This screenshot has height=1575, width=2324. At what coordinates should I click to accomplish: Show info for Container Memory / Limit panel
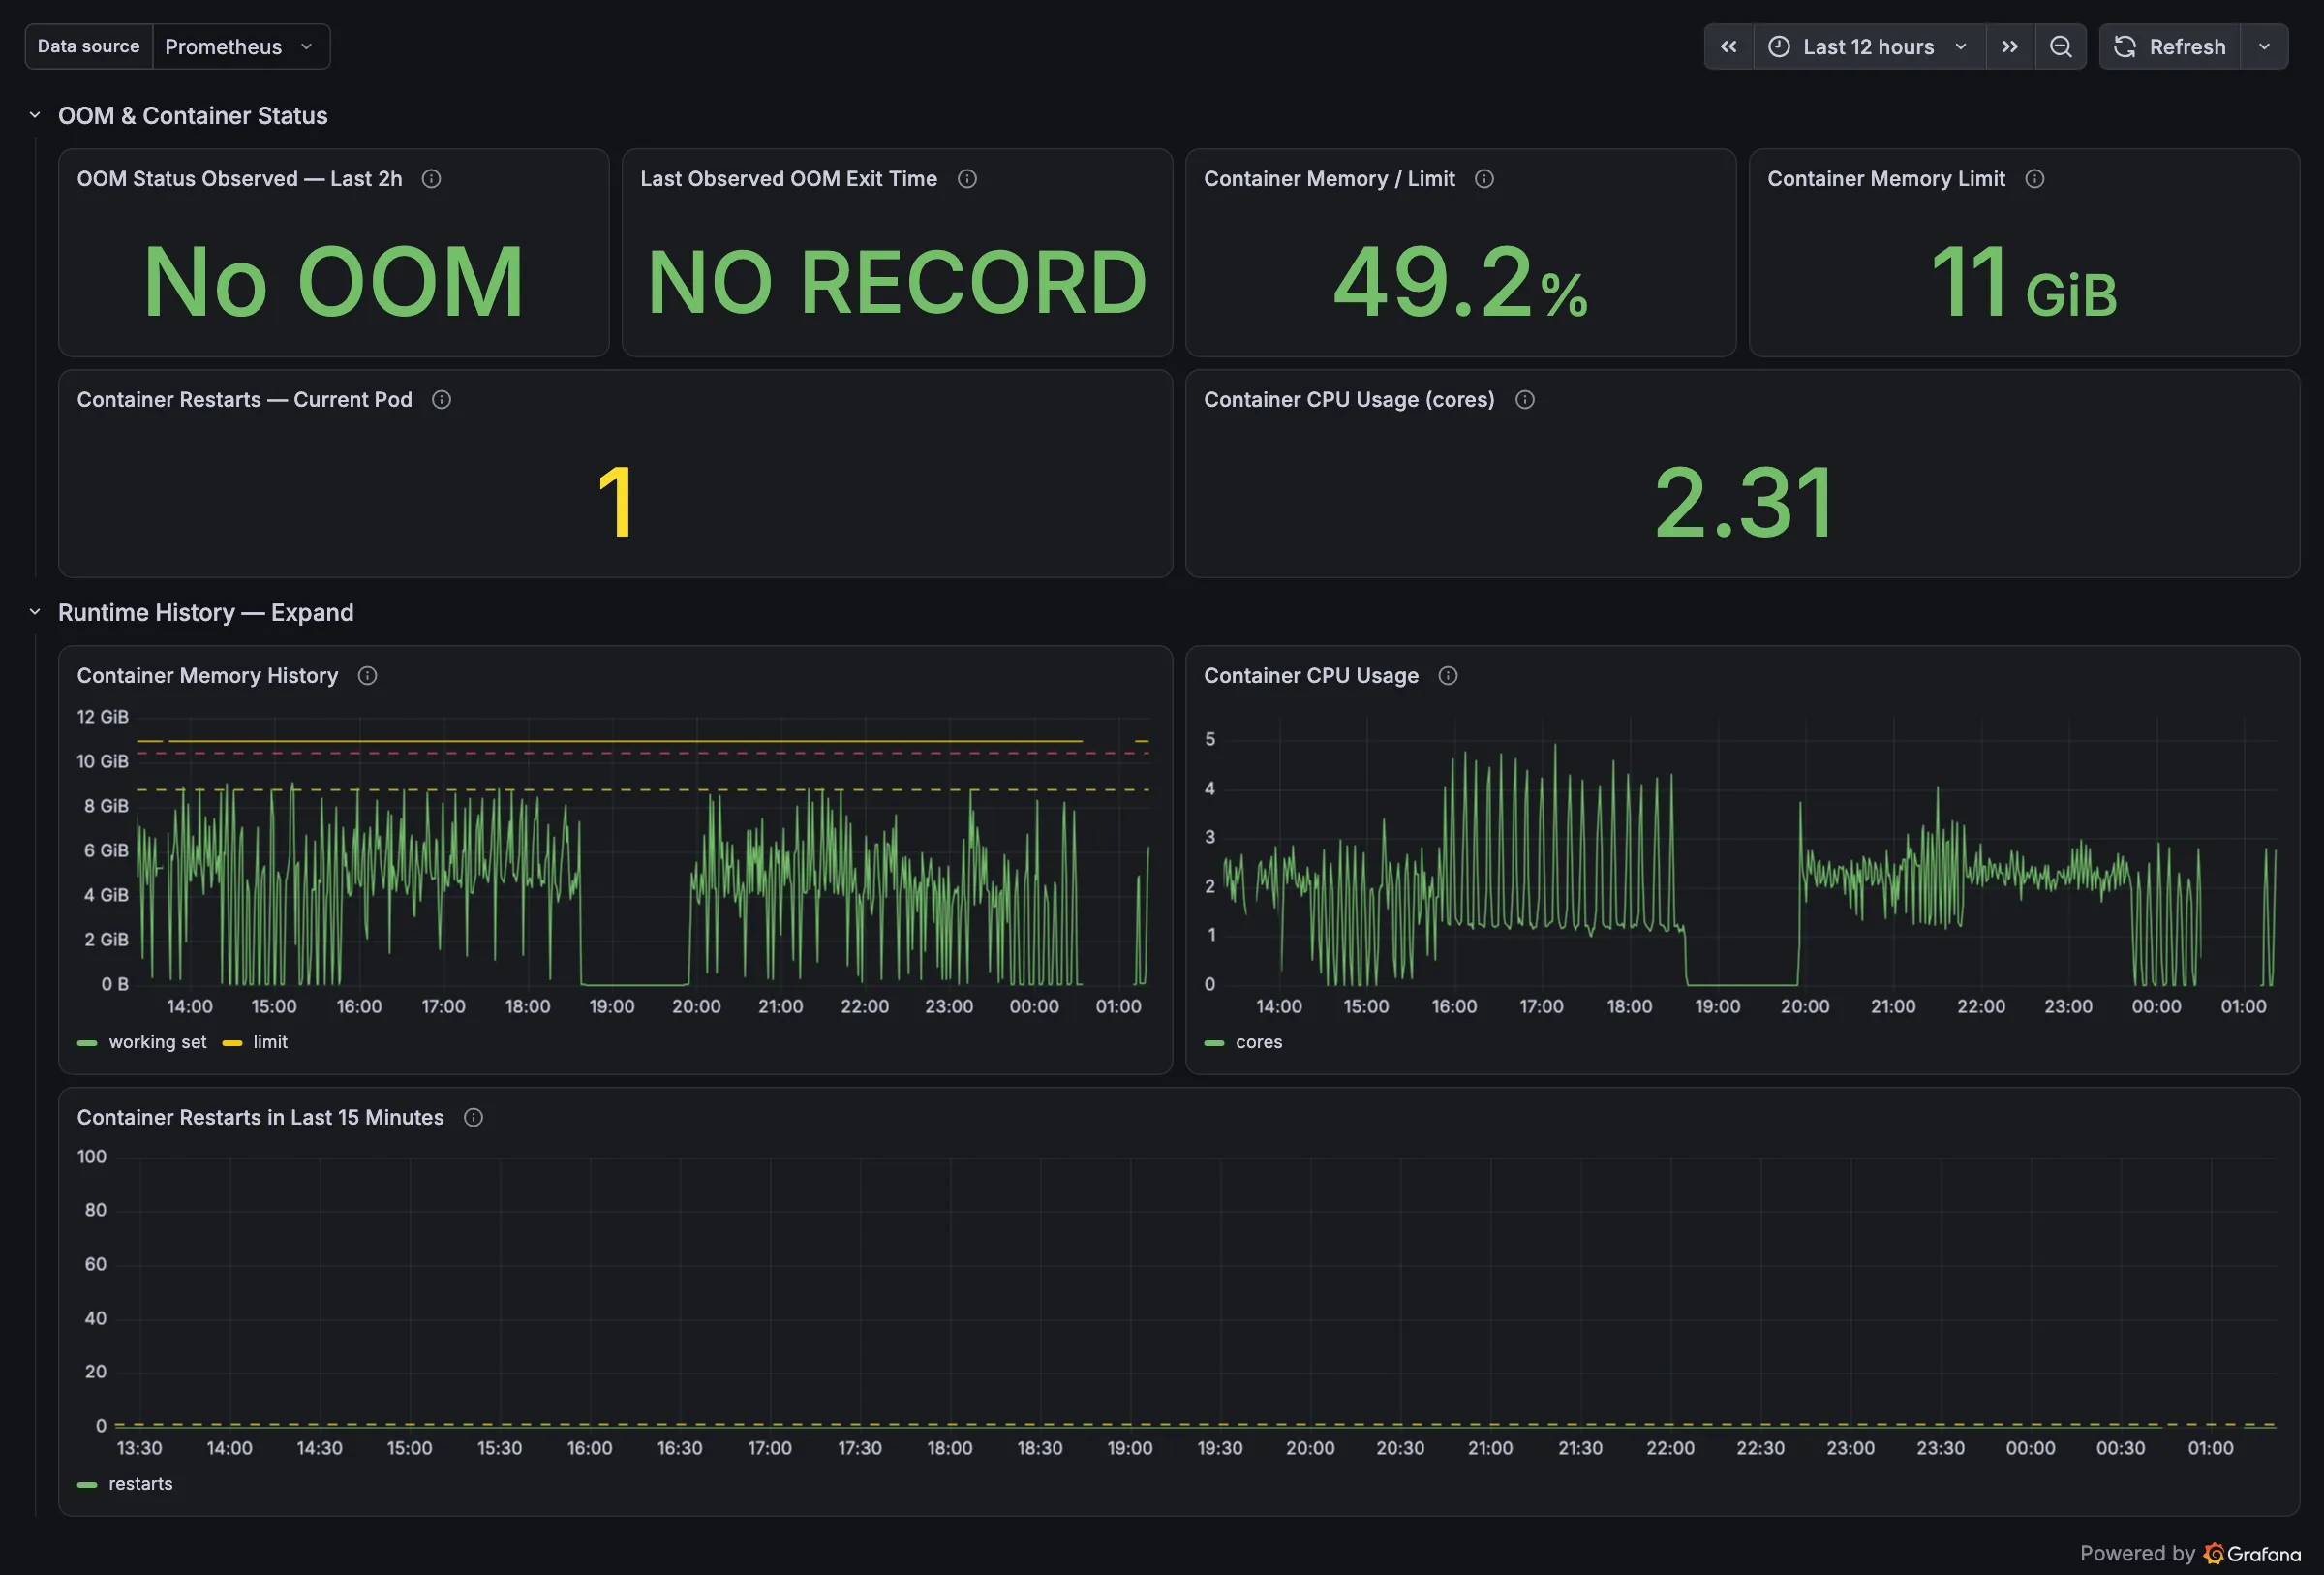tap(1484, 179)
